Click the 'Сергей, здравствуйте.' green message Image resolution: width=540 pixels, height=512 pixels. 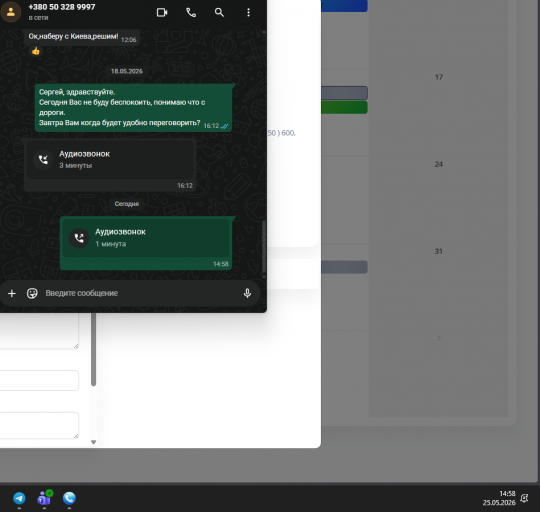133,107
